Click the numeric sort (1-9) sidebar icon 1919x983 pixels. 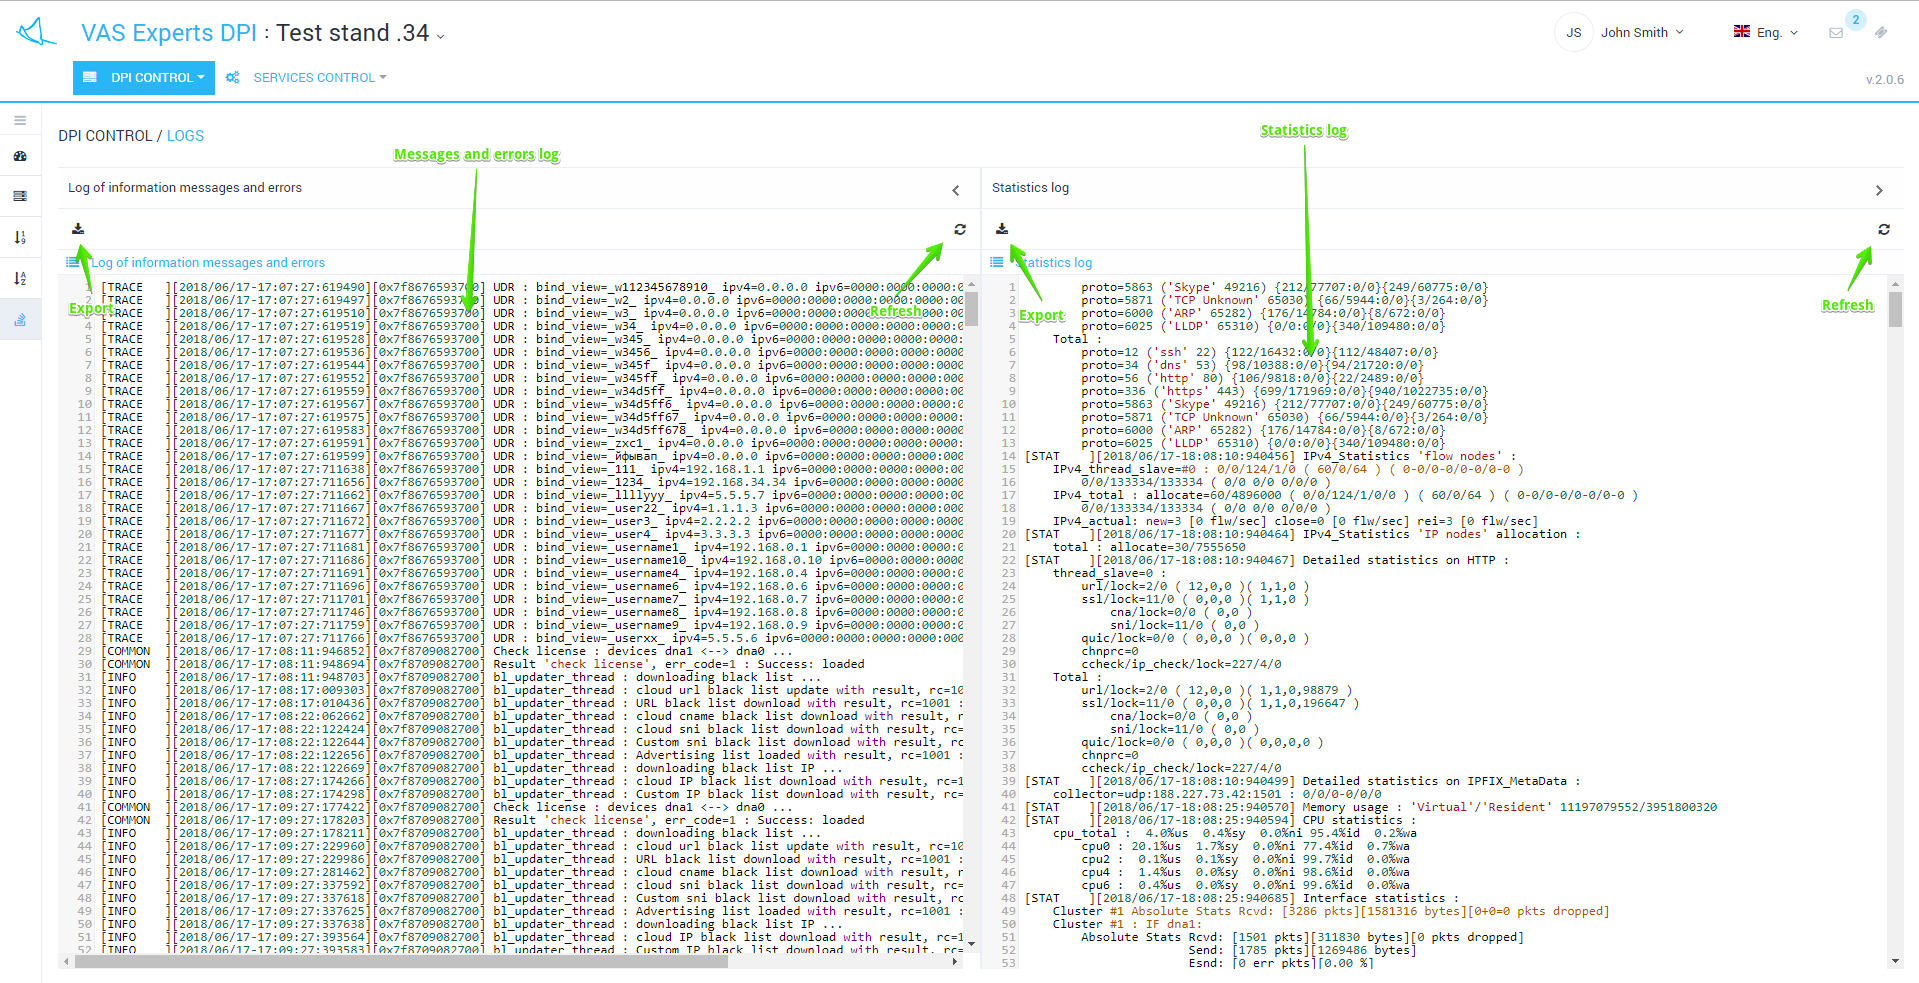20,237
